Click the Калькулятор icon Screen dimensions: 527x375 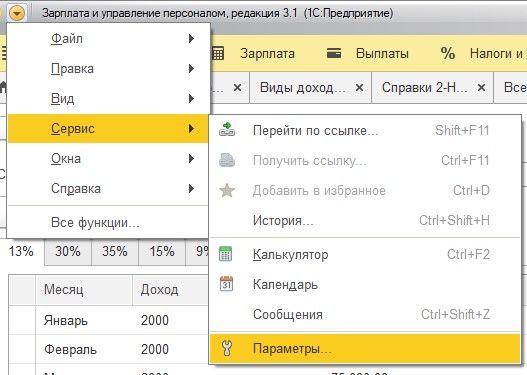coord(226,254)
